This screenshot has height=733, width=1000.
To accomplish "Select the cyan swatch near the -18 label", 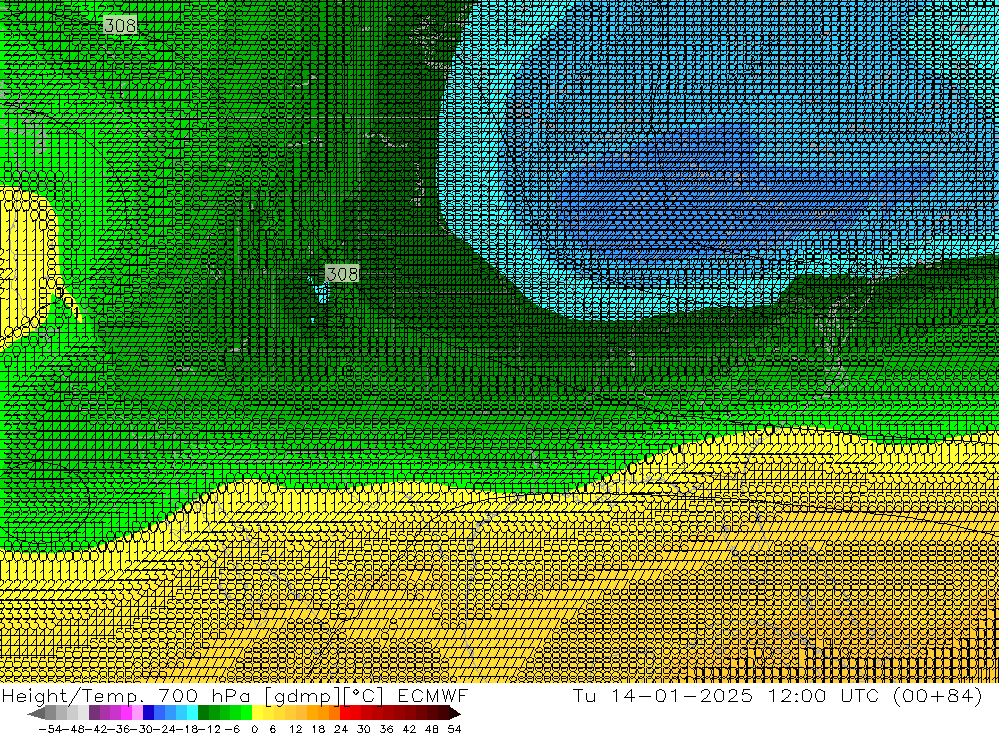I will click(x=191, y=714).
